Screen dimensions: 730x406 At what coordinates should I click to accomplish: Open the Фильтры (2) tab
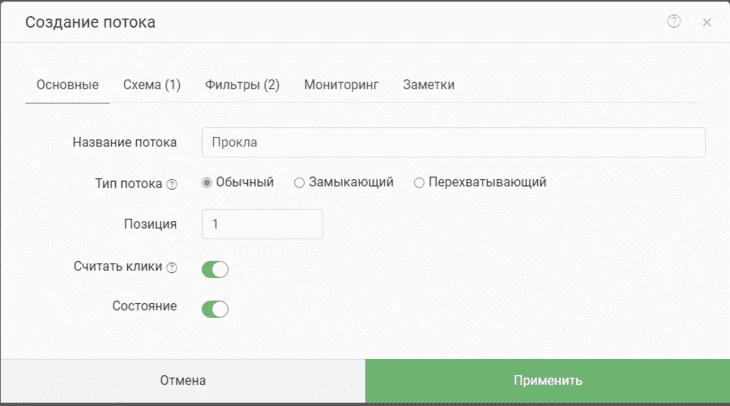[x=242, y=85]
